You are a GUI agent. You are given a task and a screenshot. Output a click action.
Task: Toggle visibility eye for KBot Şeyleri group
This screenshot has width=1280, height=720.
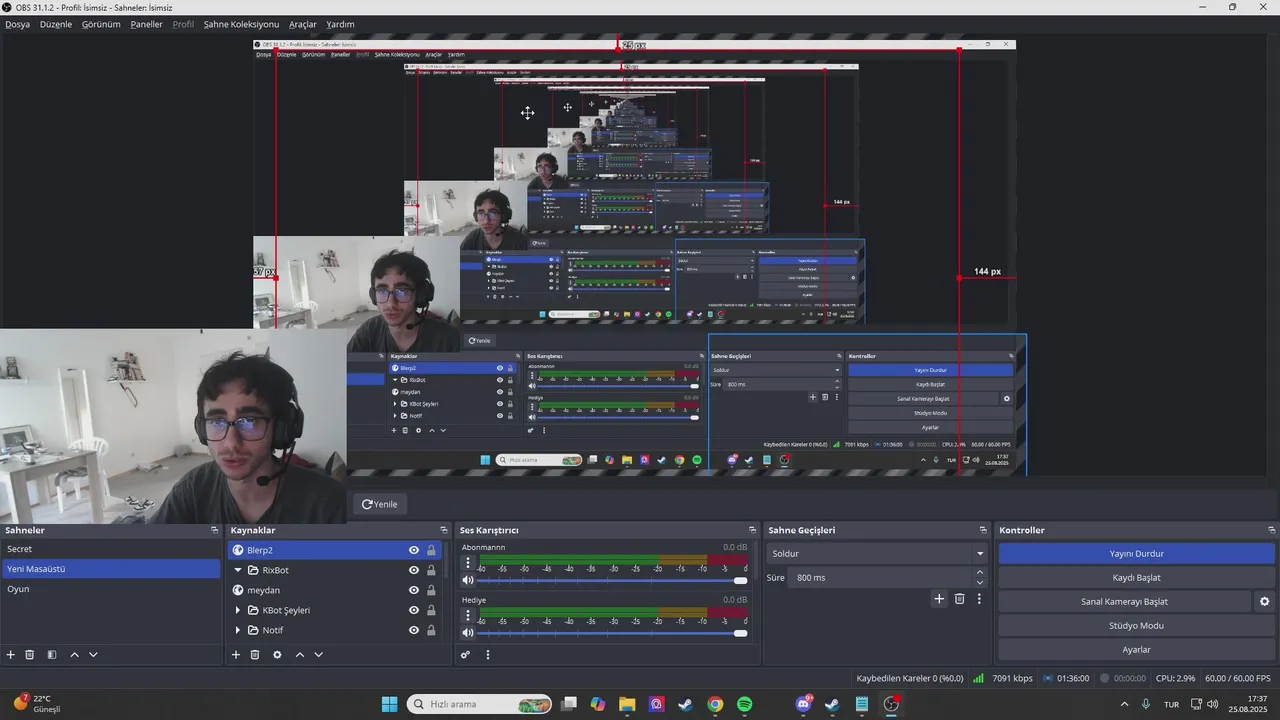(x=414, y=610)
